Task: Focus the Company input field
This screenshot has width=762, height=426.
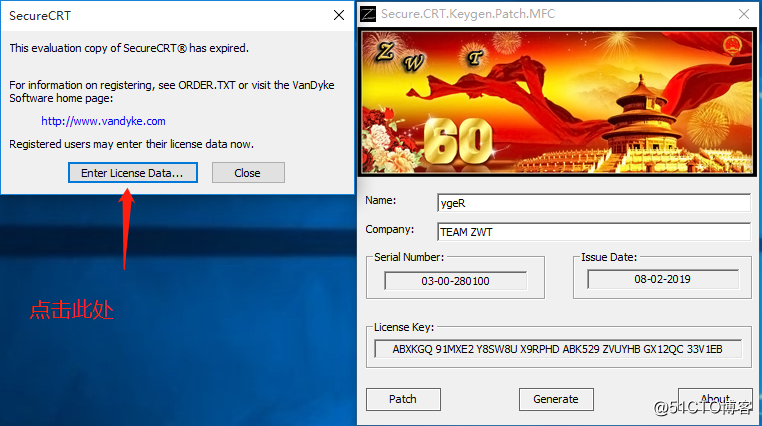Action: coord(594,232)
